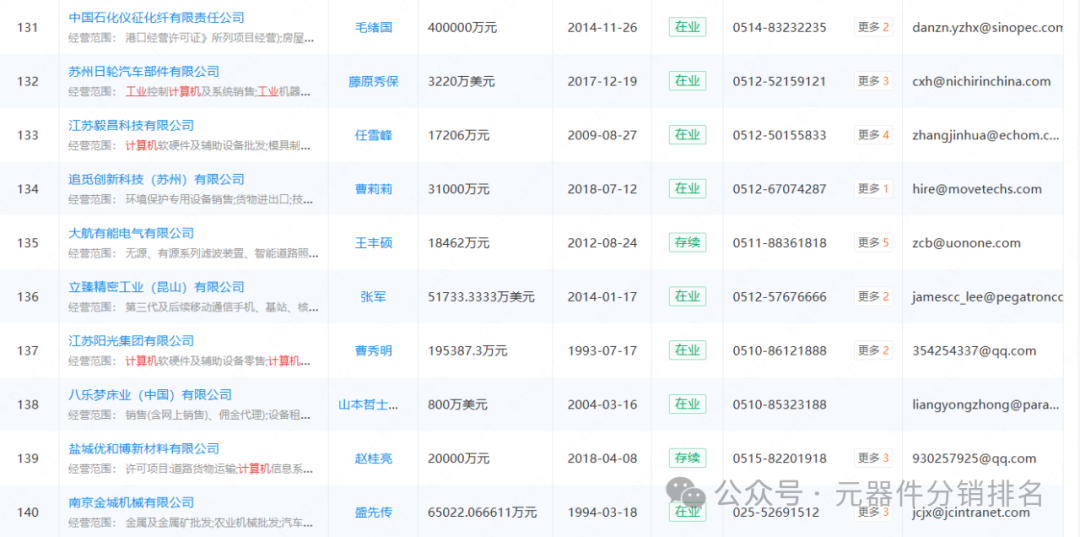The width and height of the screenshot is (1080, 537).
Task: Open legal representative 曹秀明
Action: point(373,350)
